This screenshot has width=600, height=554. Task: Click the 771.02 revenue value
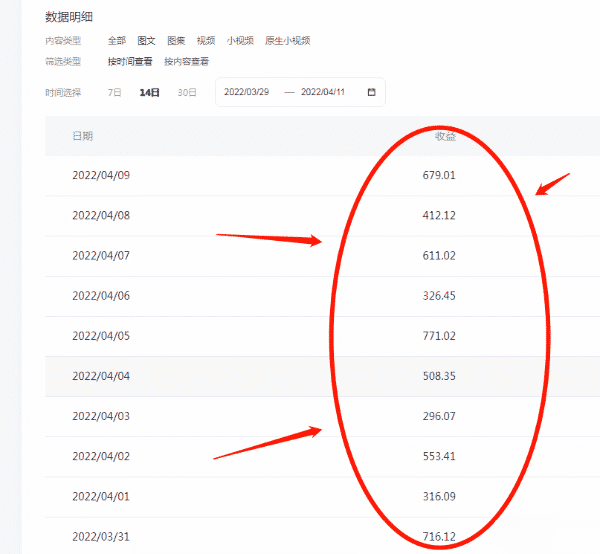pos(438,336)
